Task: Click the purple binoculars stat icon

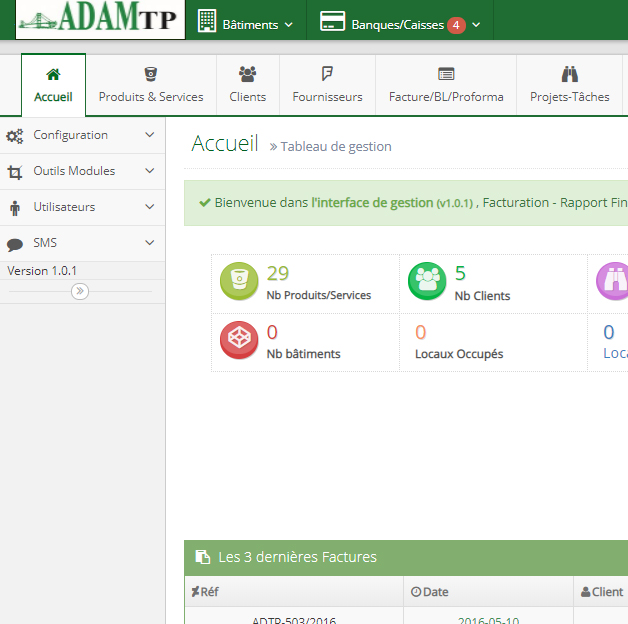Action: [612, 283]
